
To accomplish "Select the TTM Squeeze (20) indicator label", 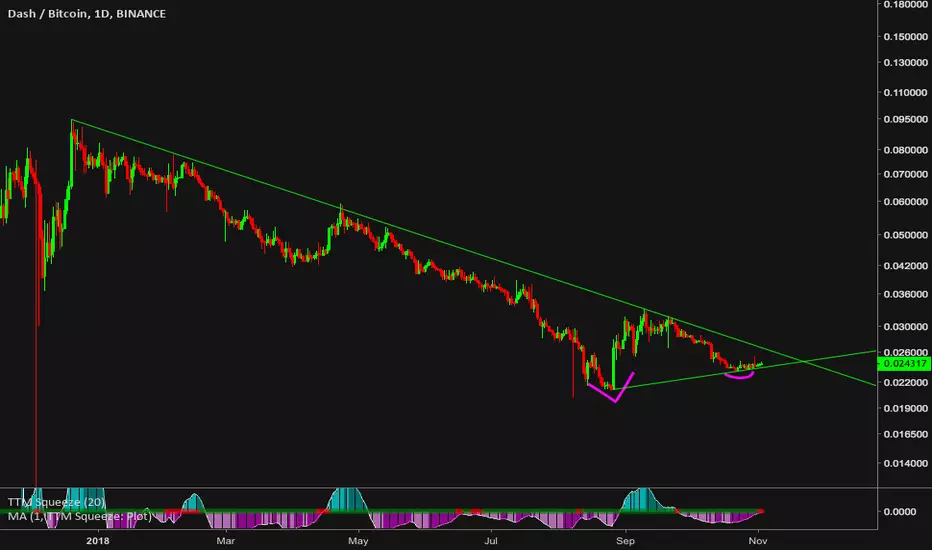I will [56, 502].
